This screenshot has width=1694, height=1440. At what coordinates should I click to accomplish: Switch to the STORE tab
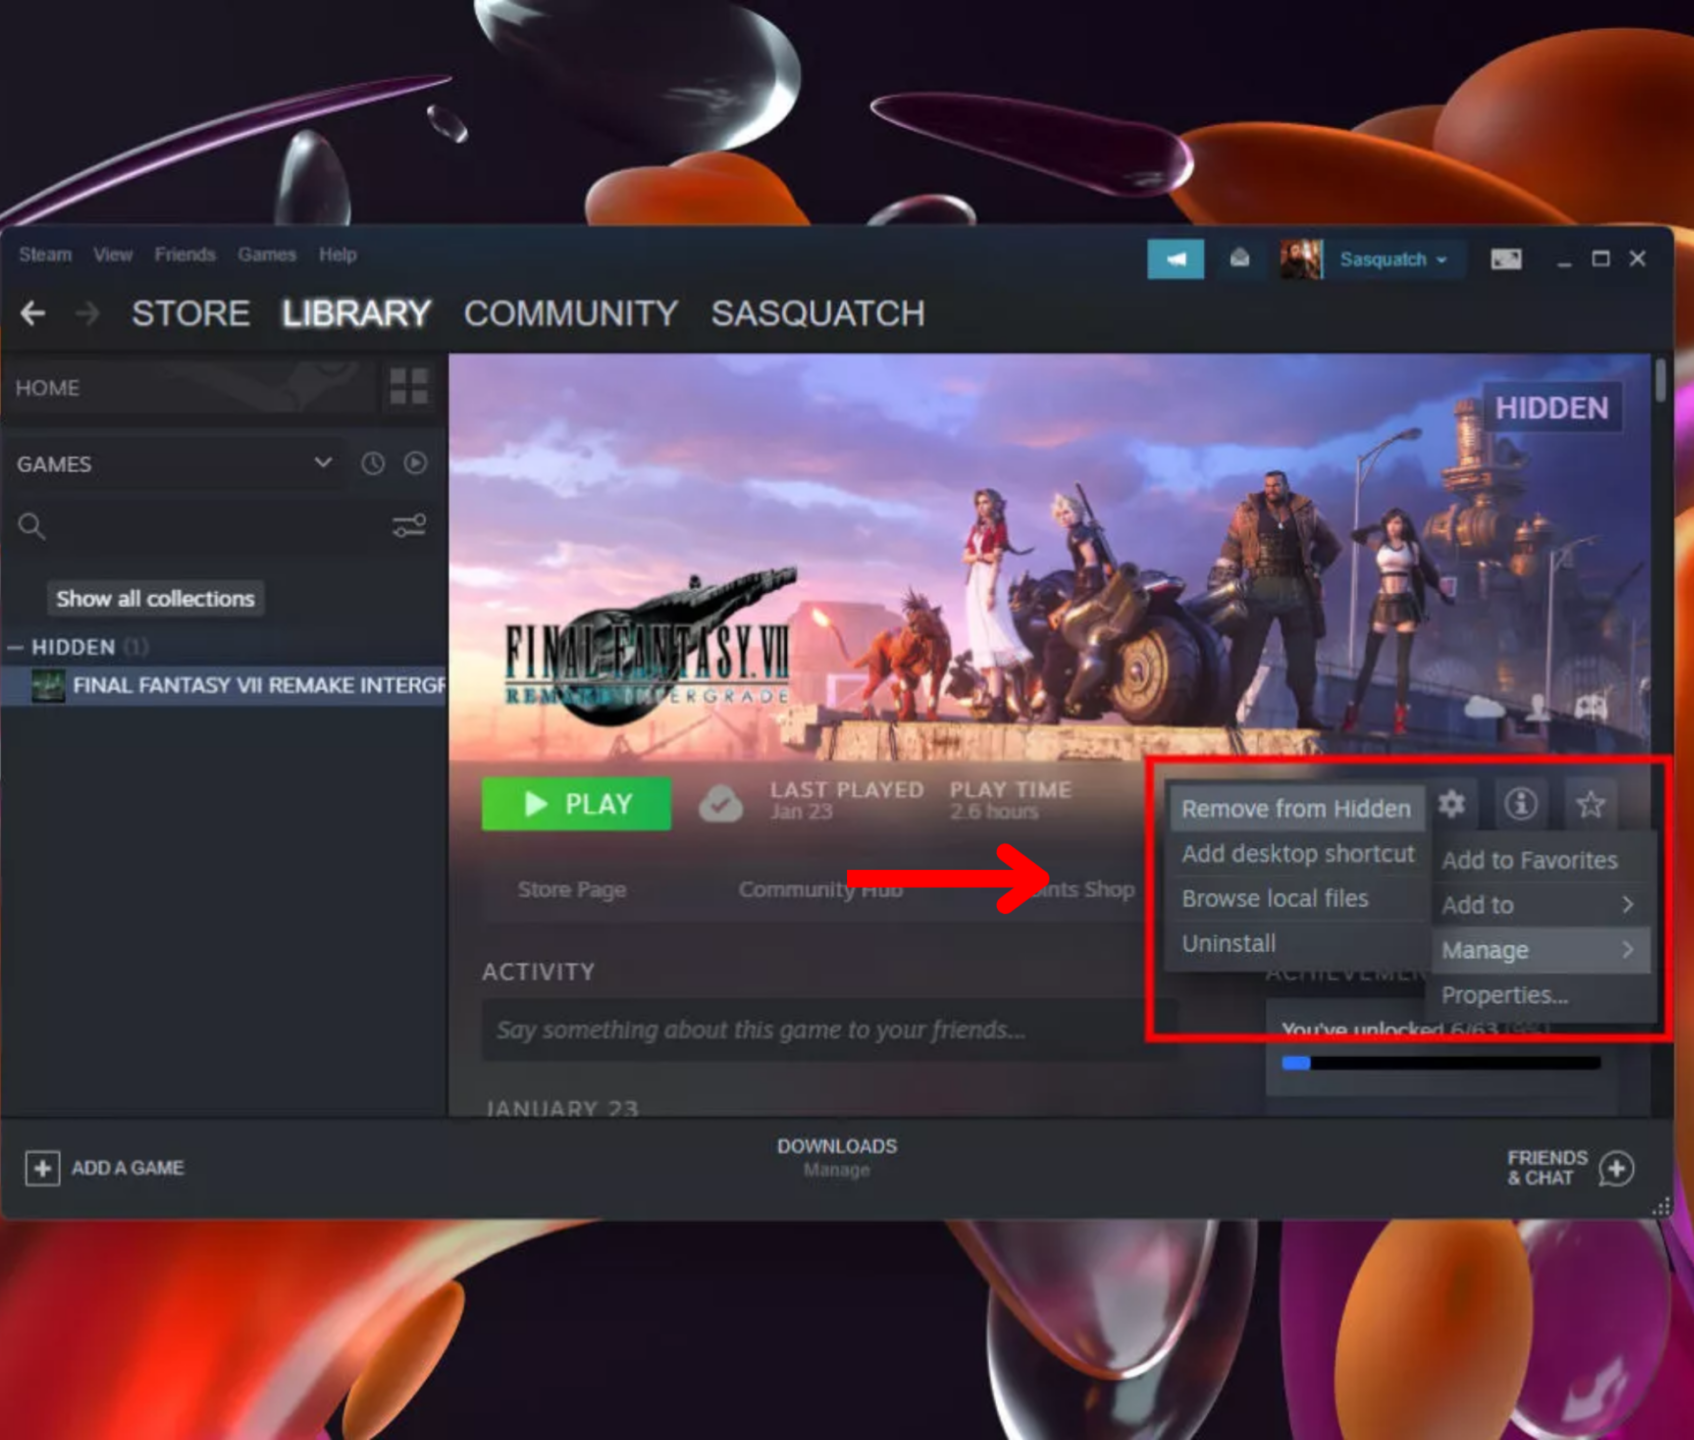[190, 313]
